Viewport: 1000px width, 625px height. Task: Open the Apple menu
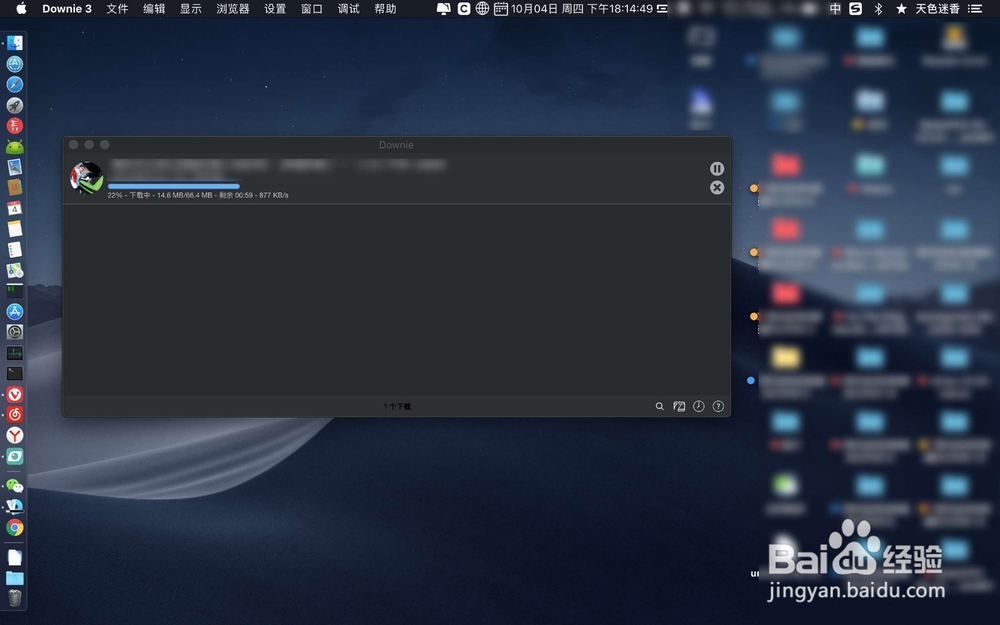[21, 8]
